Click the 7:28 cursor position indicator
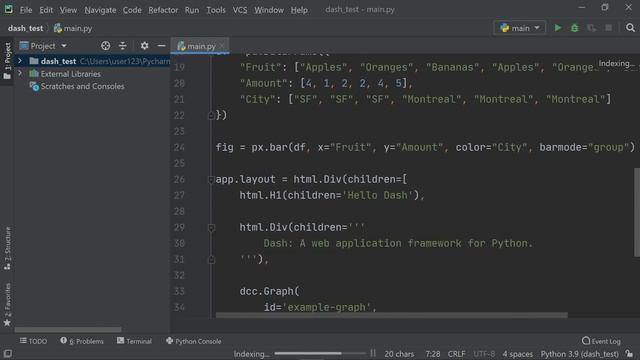Image resolution: width=640 pixels, height=360 pixels. click(432, 354)
